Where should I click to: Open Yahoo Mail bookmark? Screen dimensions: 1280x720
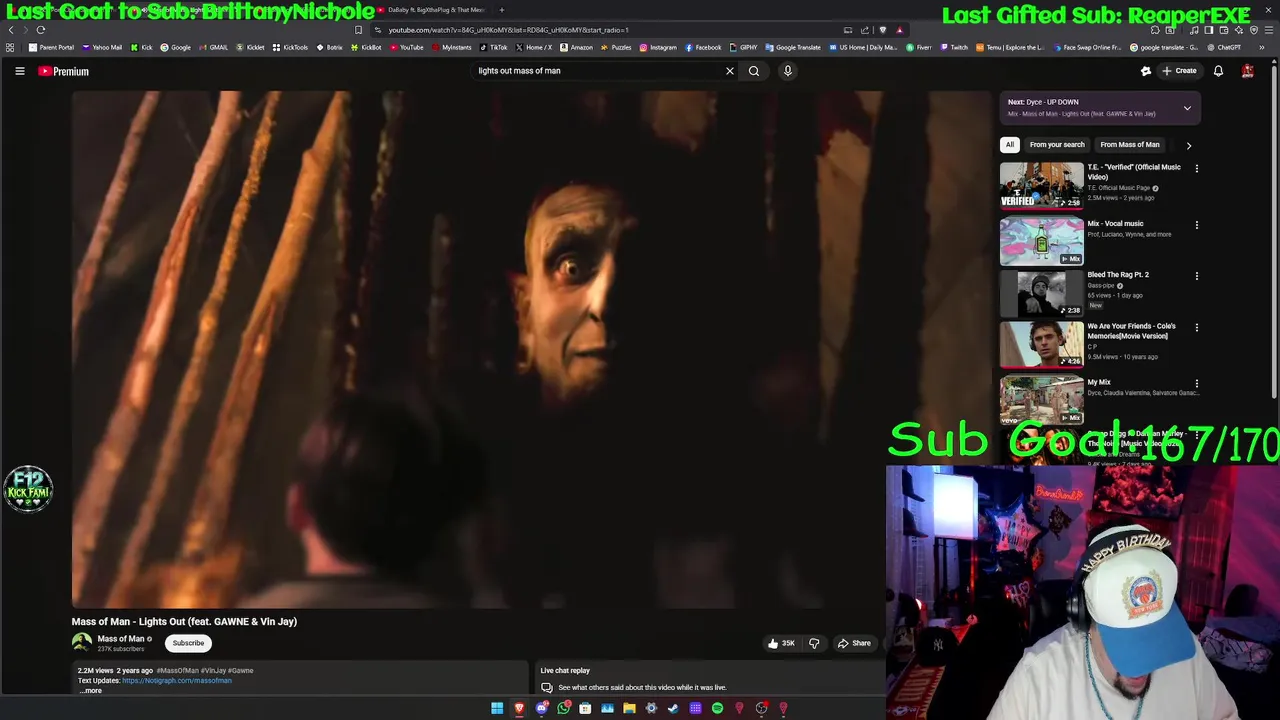[x=102, y=47]
